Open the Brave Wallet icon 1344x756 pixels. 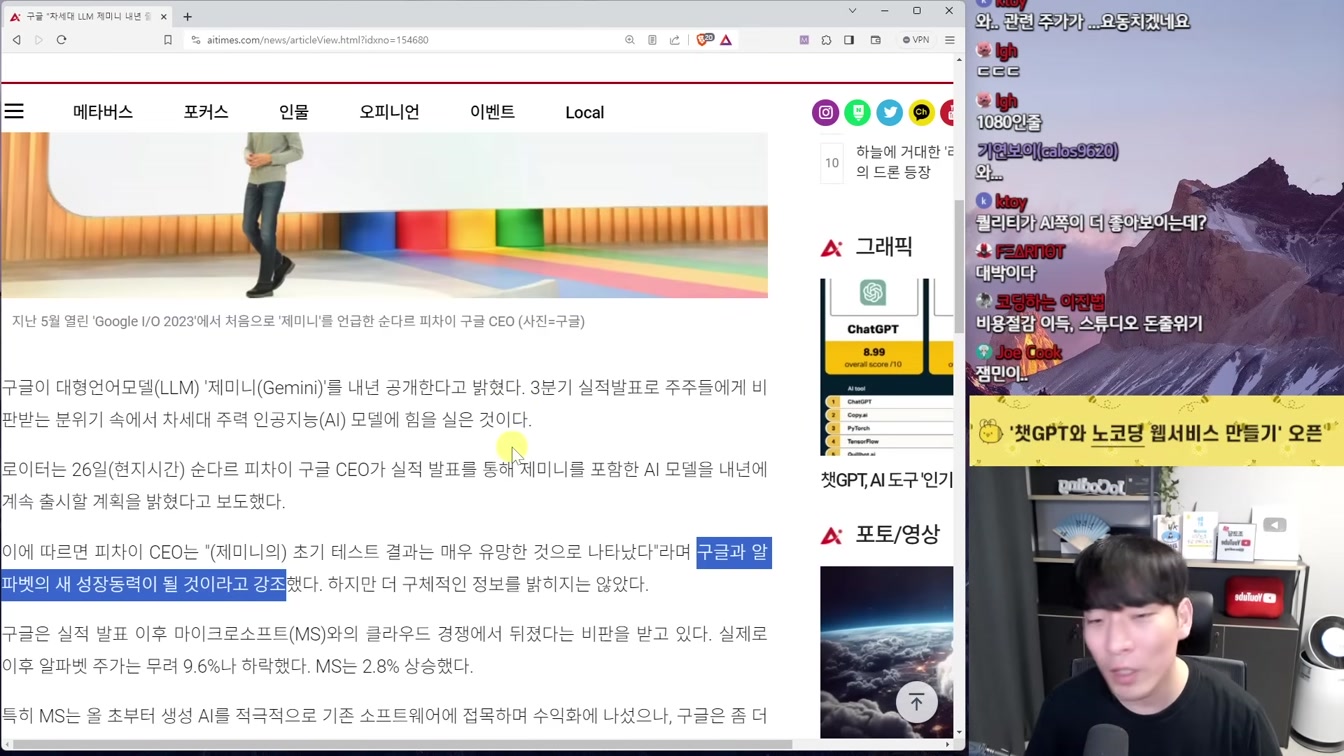pos(875,40)
